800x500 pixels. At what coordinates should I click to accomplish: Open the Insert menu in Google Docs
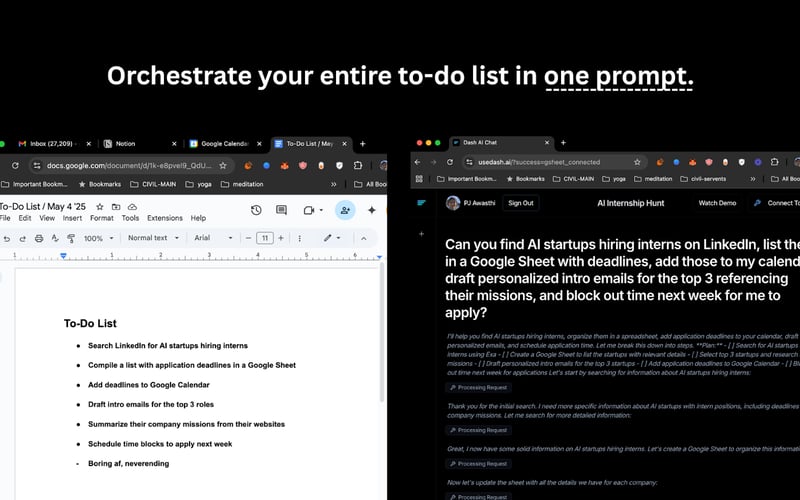pyautogui.click(x=72, y=218)
